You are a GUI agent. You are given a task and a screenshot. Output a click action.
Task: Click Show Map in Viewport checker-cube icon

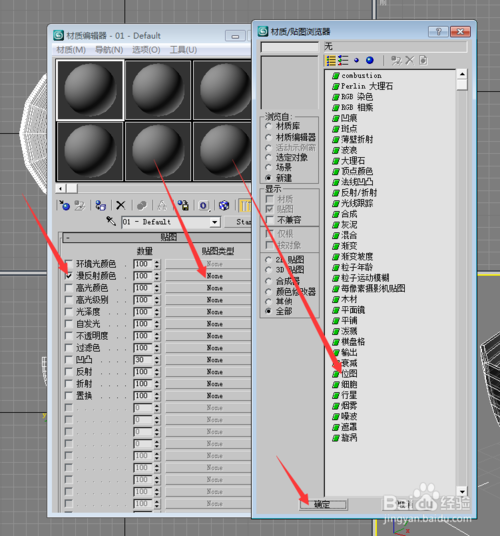(224, 205)
